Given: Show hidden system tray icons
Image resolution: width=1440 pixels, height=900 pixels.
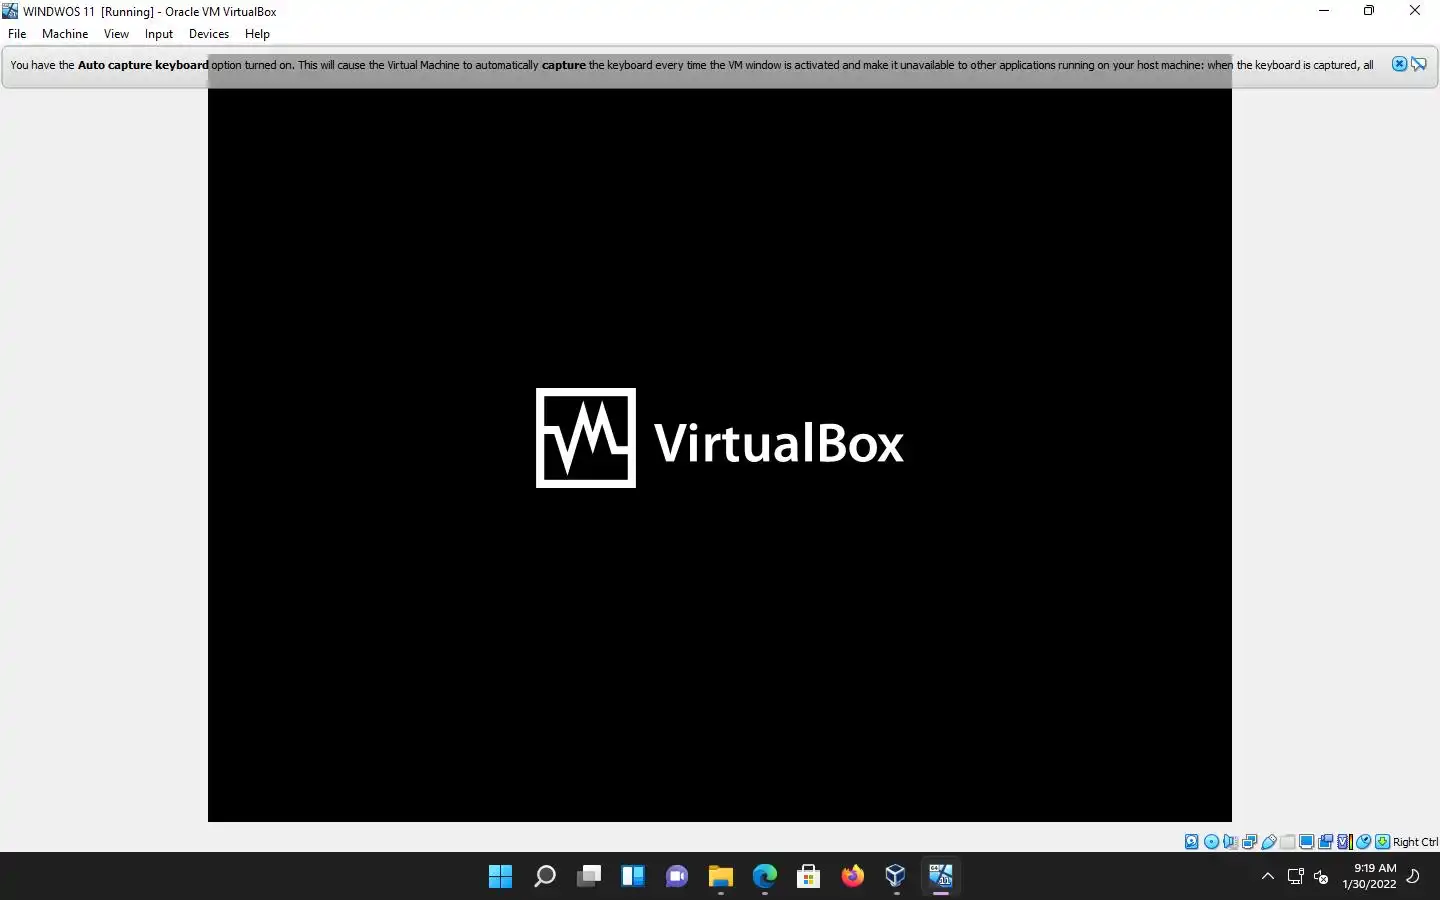Looking at the screenshot, I should click(1267, 877).
